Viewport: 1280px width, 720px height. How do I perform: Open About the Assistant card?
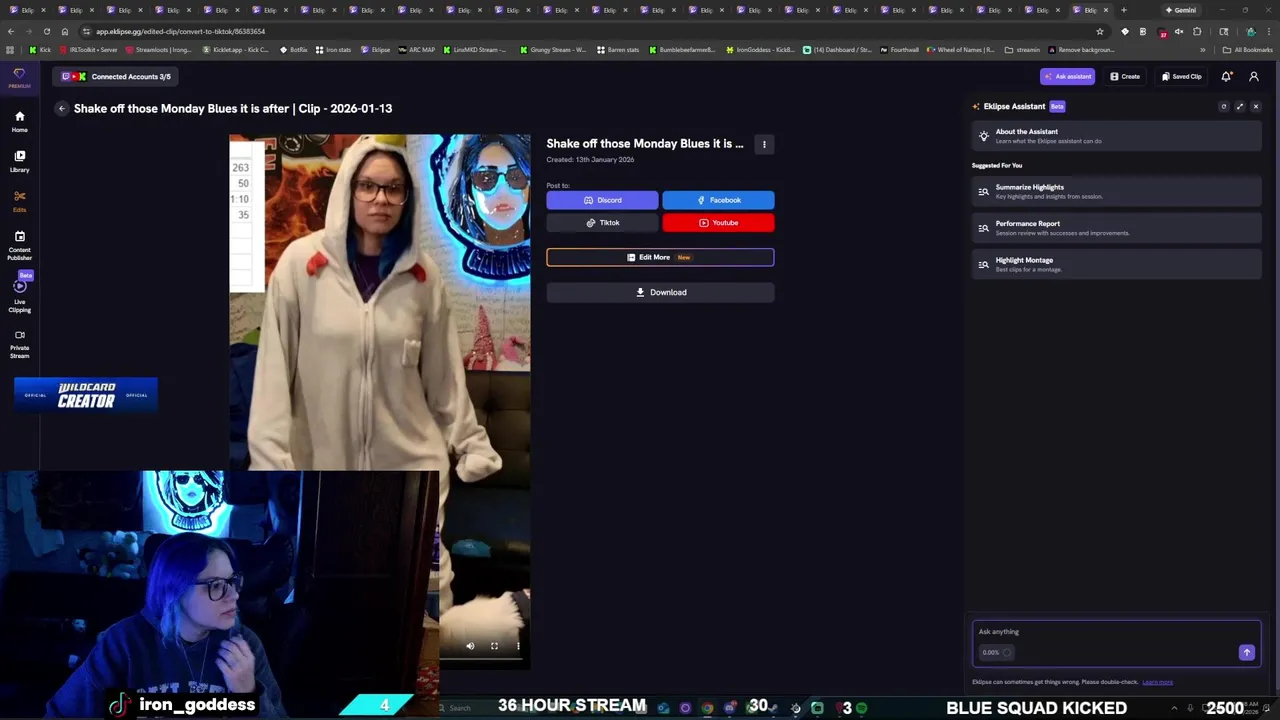[x=1116, y=136]
